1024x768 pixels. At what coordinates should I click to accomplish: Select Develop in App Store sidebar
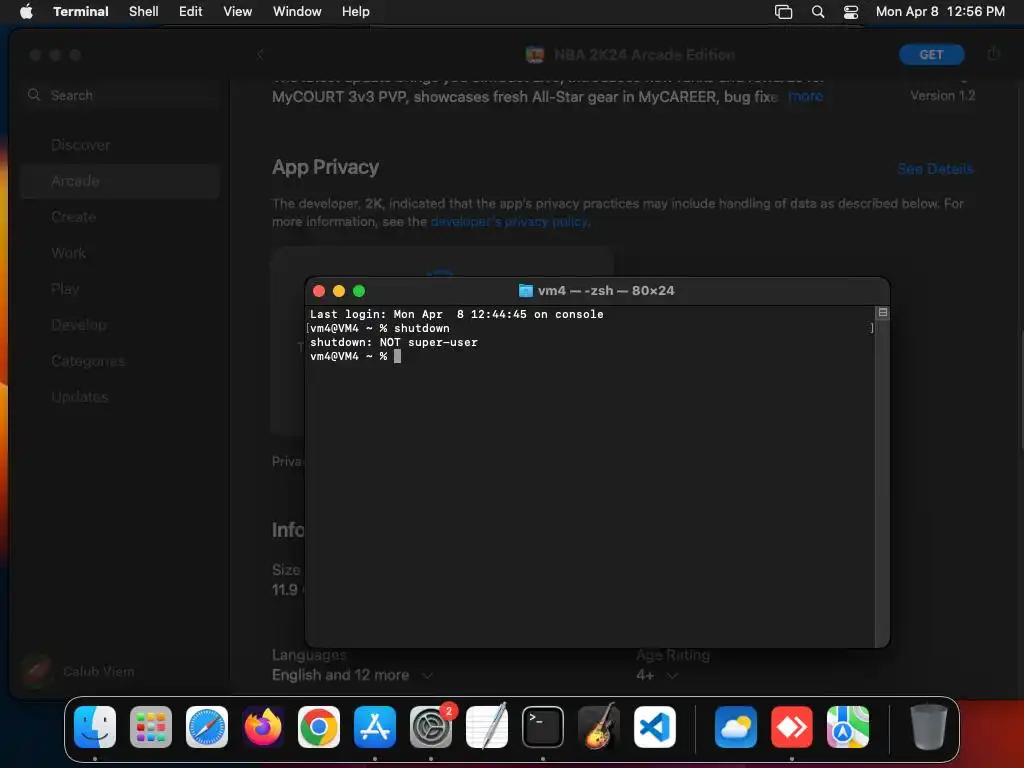(x=79, y=325)
